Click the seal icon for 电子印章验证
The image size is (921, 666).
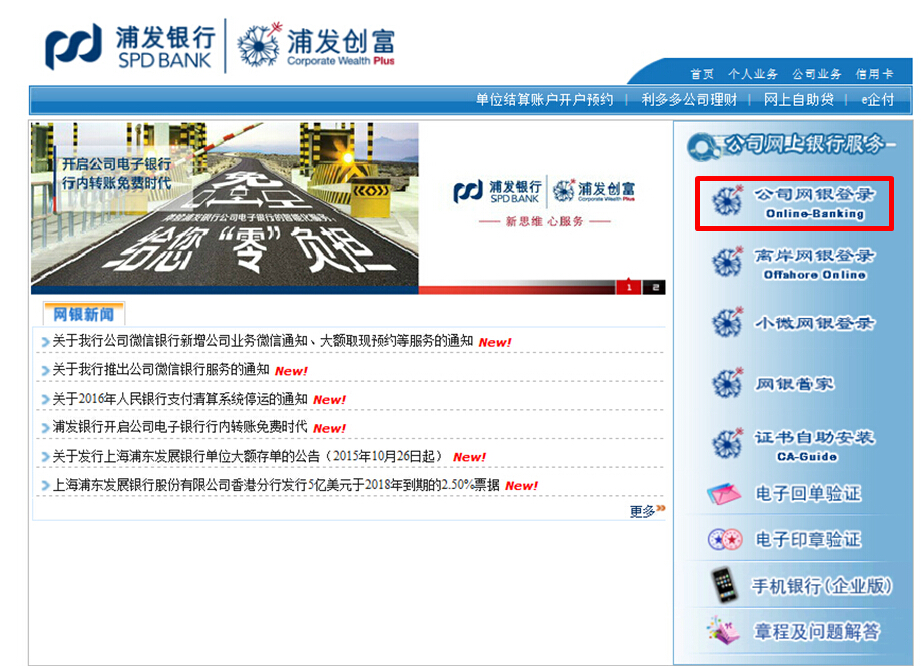(724, 540)
